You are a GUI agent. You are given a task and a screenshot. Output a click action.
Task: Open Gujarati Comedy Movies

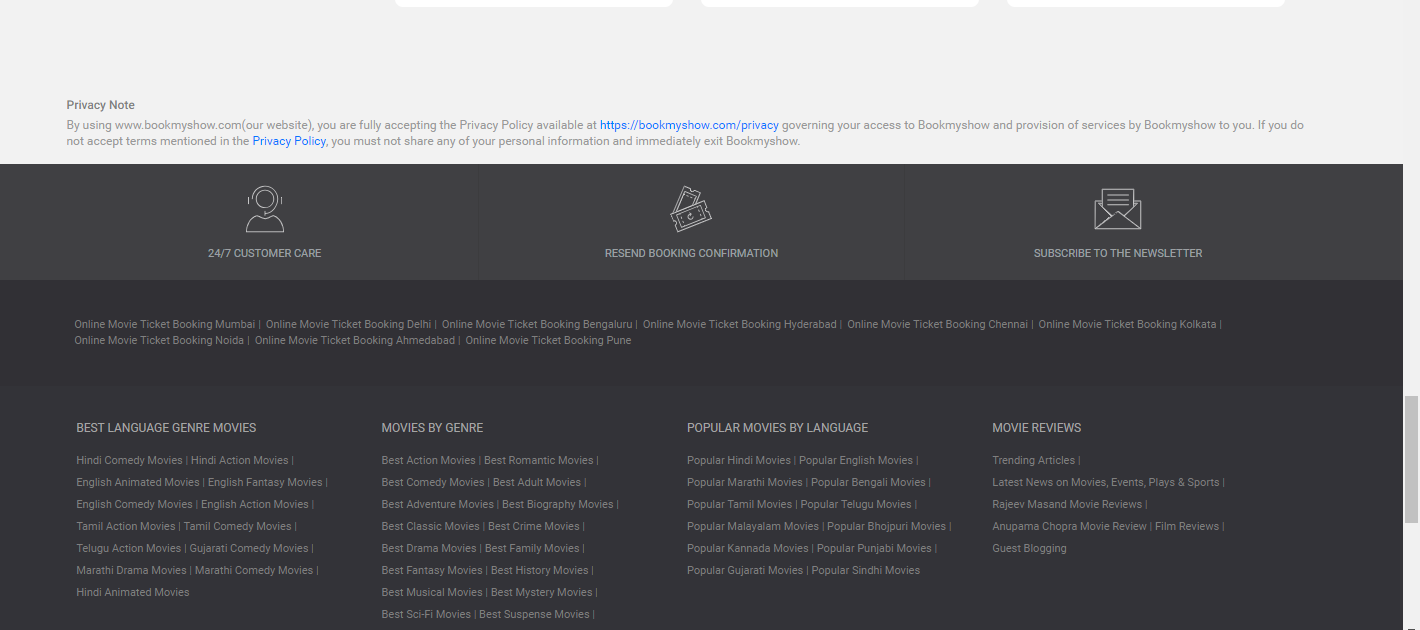(249, 548)
